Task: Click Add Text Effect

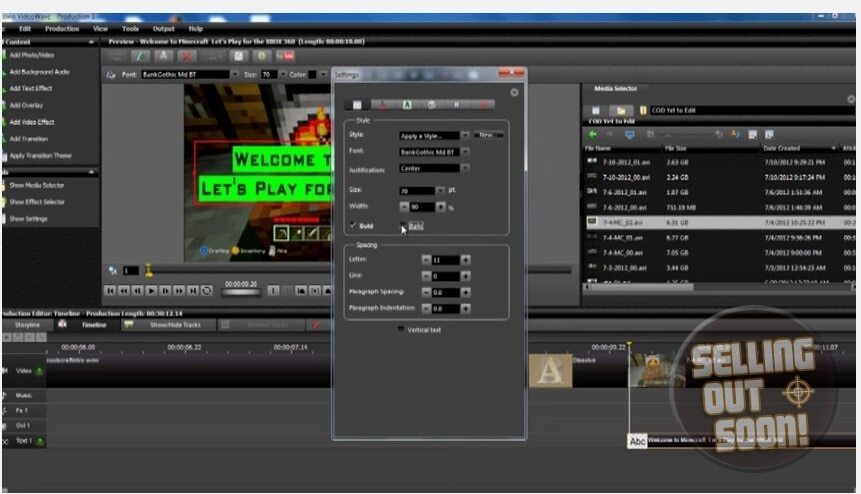Action: click(x=31, y=88)
